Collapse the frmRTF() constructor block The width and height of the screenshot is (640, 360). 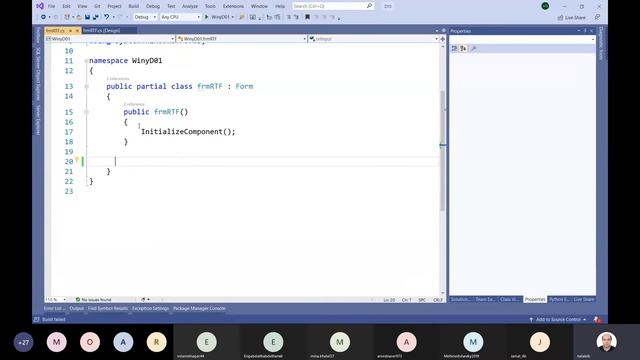[x=86, y=112]
